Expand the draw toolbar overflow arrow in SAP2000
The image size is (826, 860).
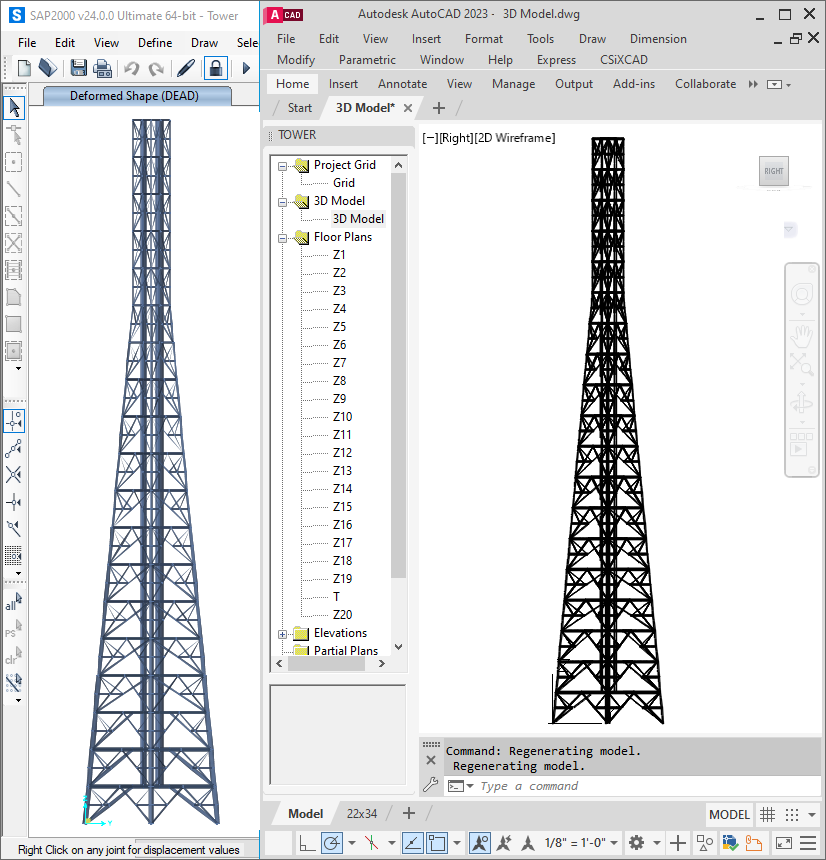18,369
